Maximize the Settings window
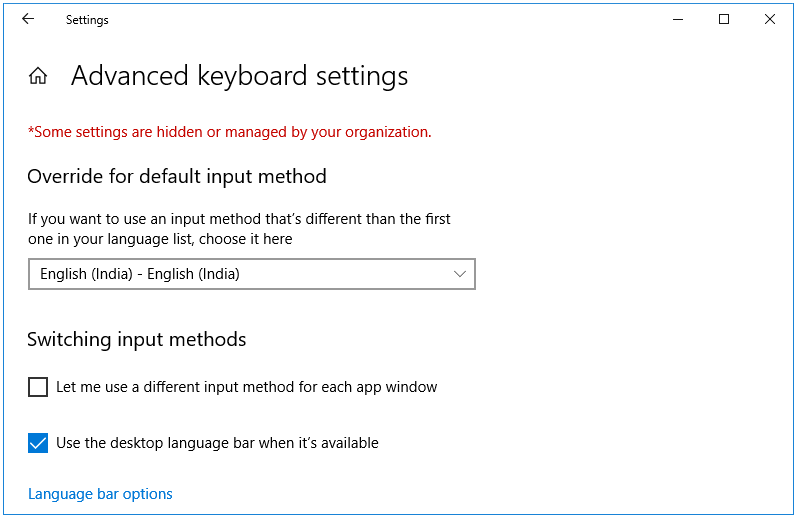 click(724, 19)
